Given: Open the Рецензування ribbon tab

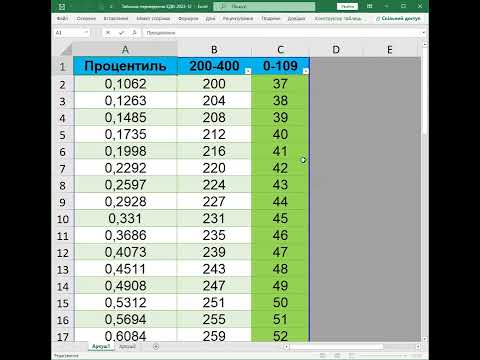Looking at the screenshot, I should coord(238,19).
